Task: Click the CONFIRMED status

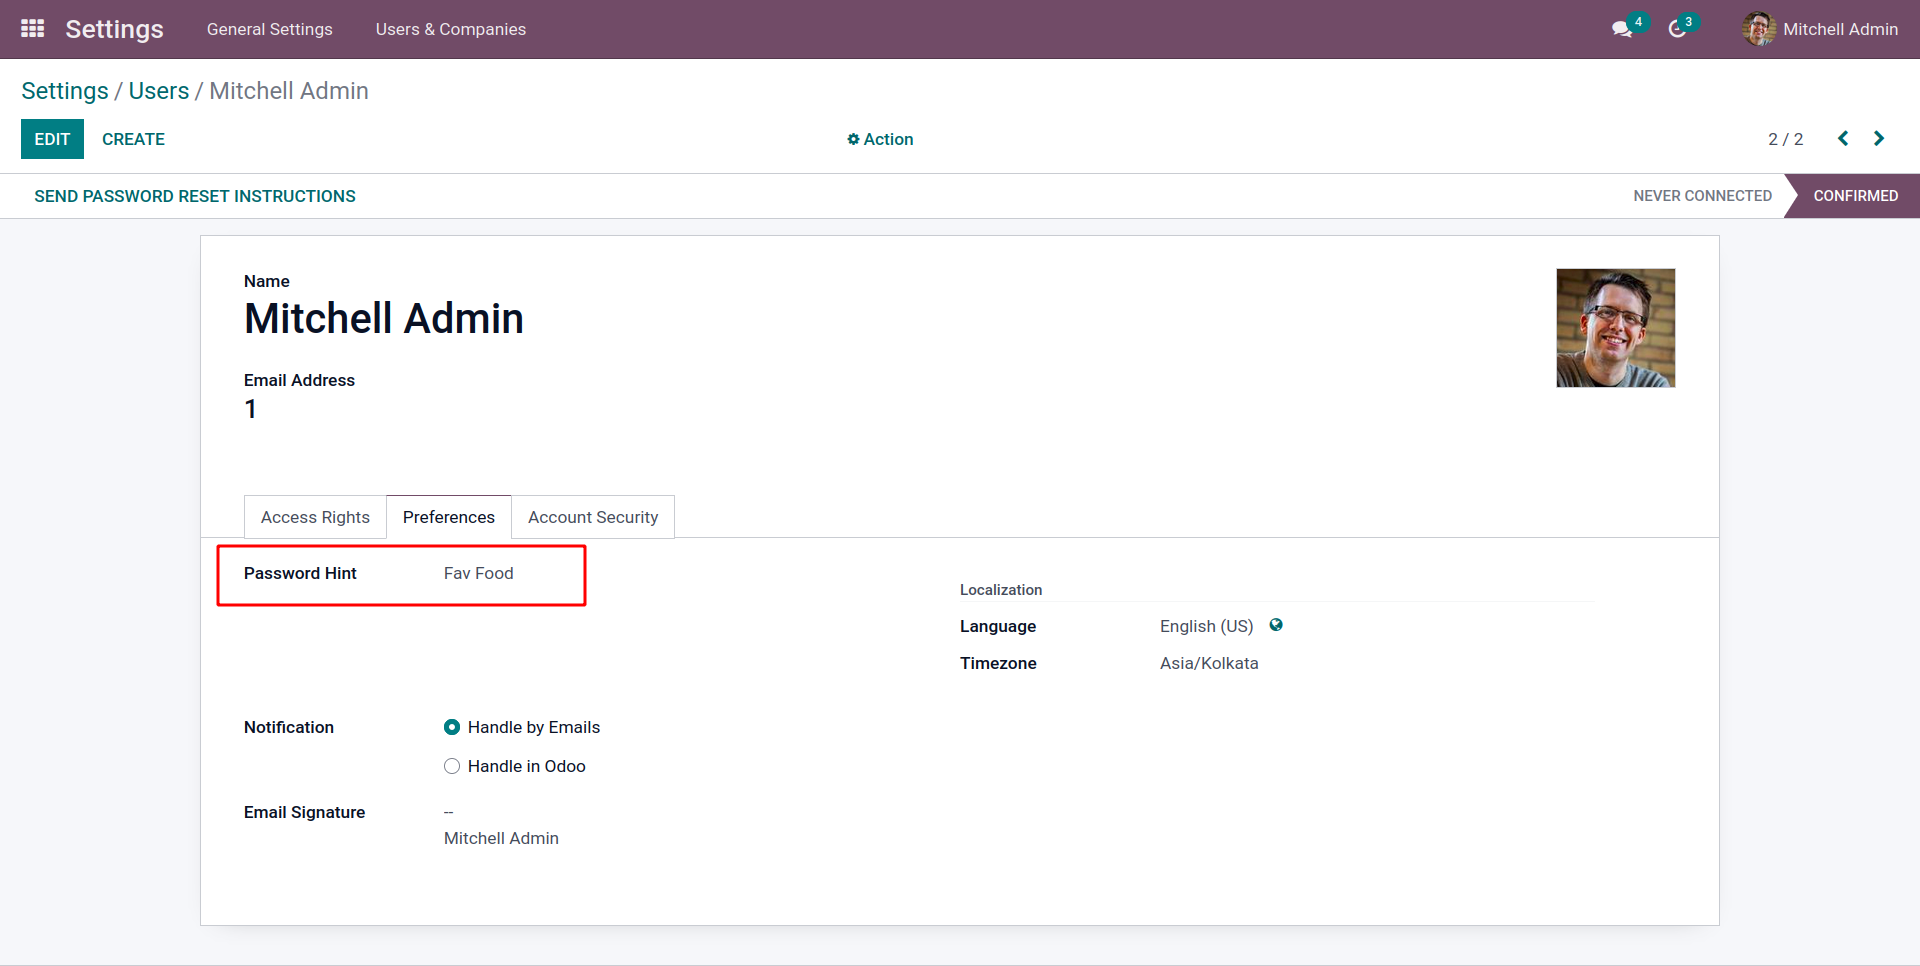Action: [1855, 196]
